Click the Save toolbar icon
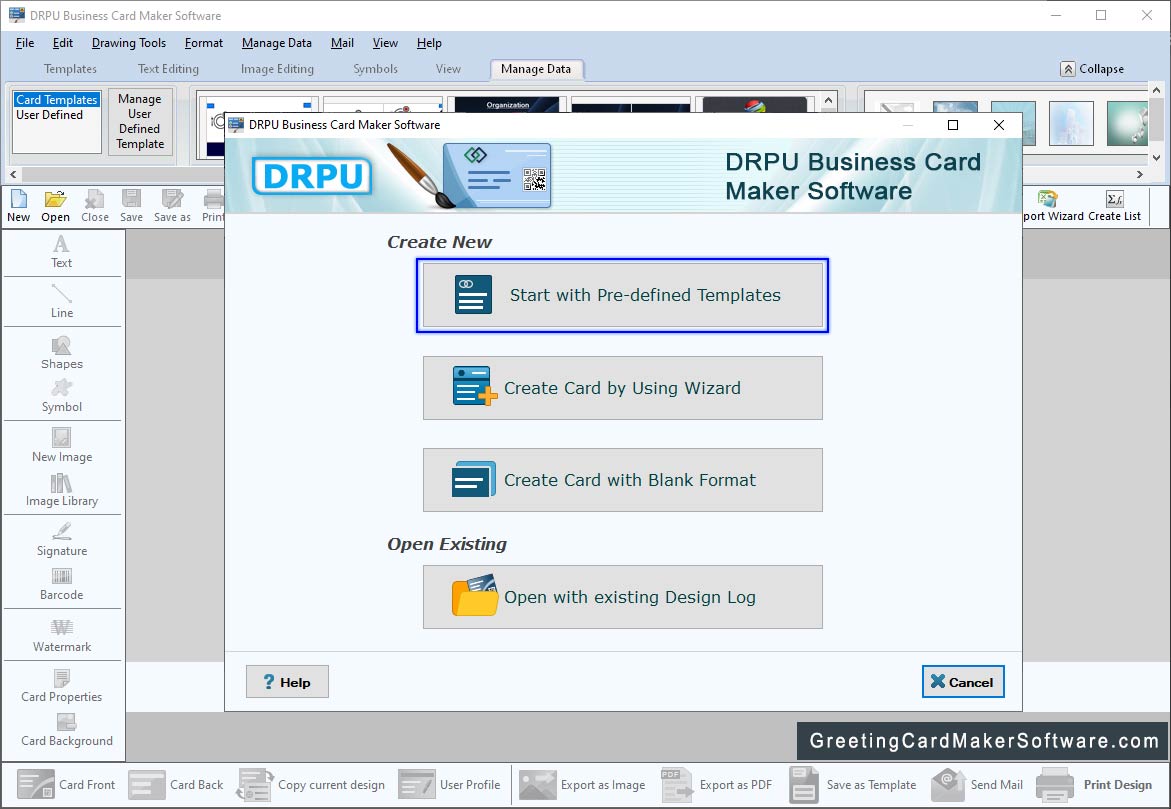The width and height of the screenshot is (1171, 809). click(x=131, y=206)
